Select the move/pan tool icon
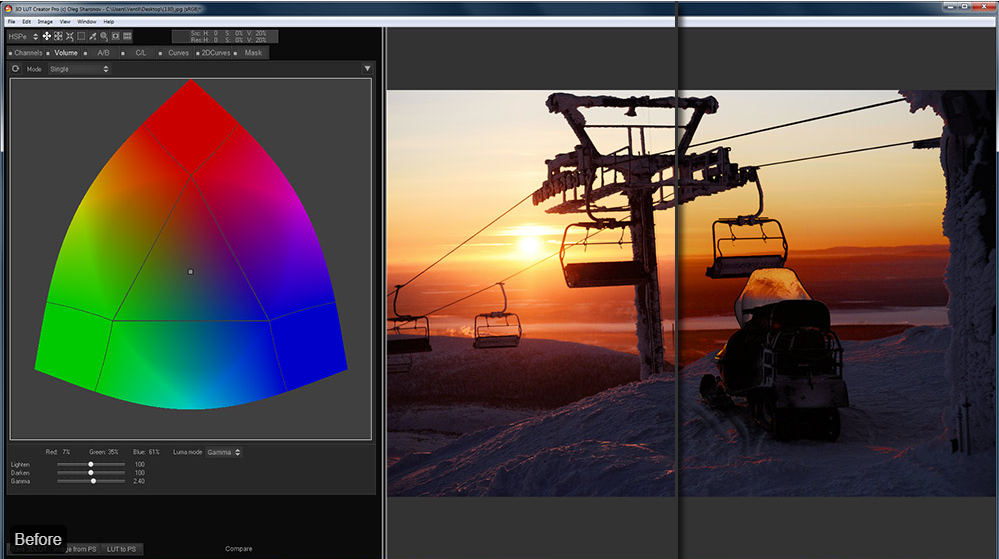 (47, 36)
